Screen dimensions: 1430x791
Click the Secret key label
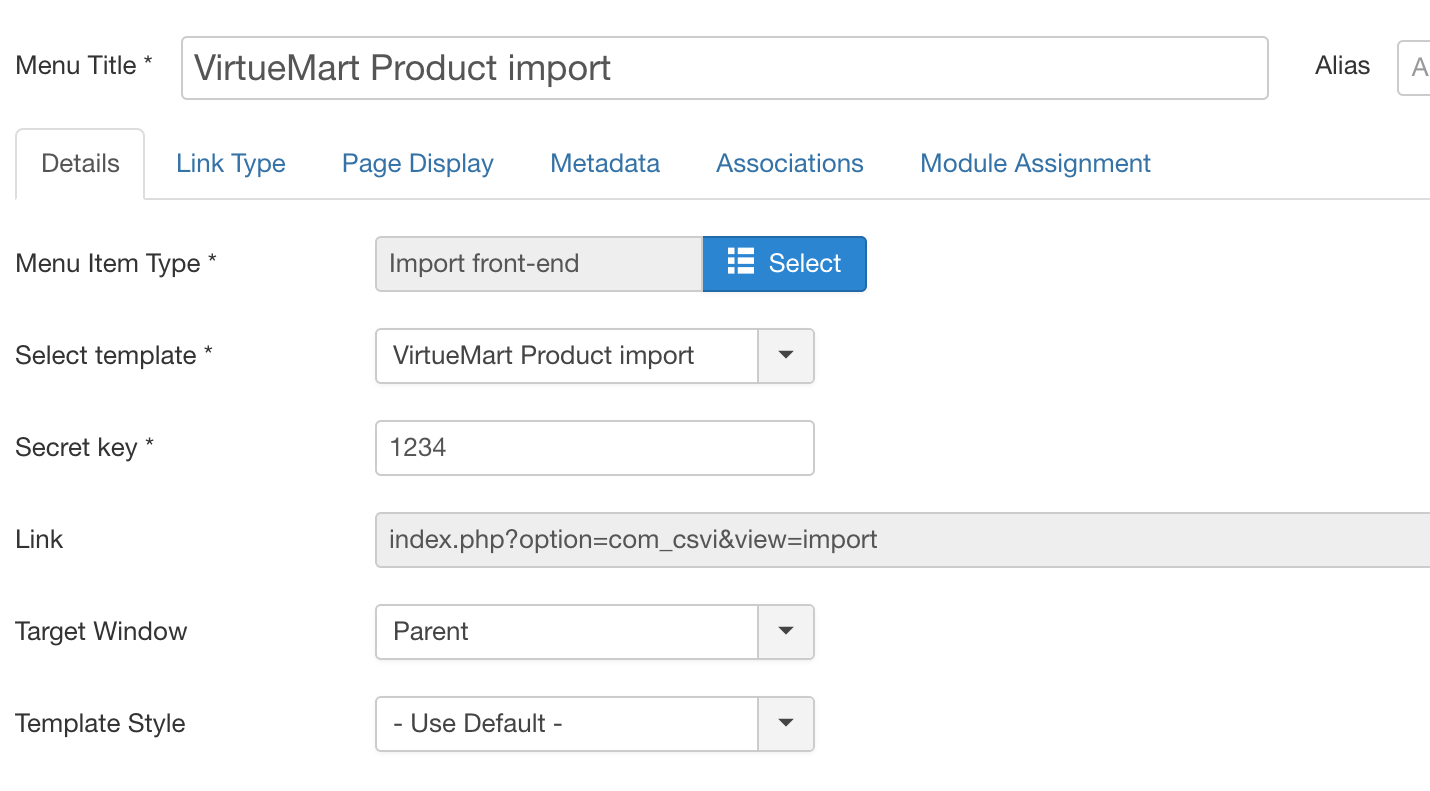[85, 448]
